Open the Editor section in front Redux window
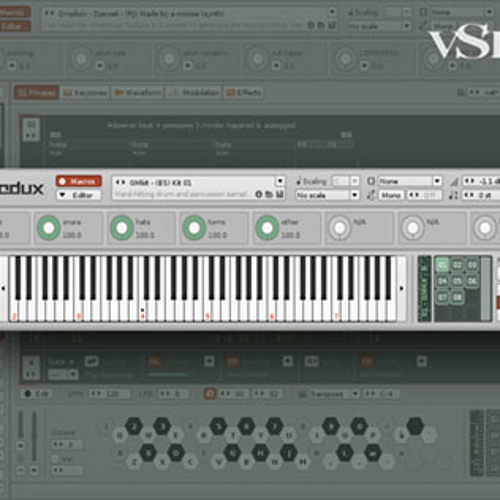The height and width of the screenshot is (500, 500). tap(79, 195)
